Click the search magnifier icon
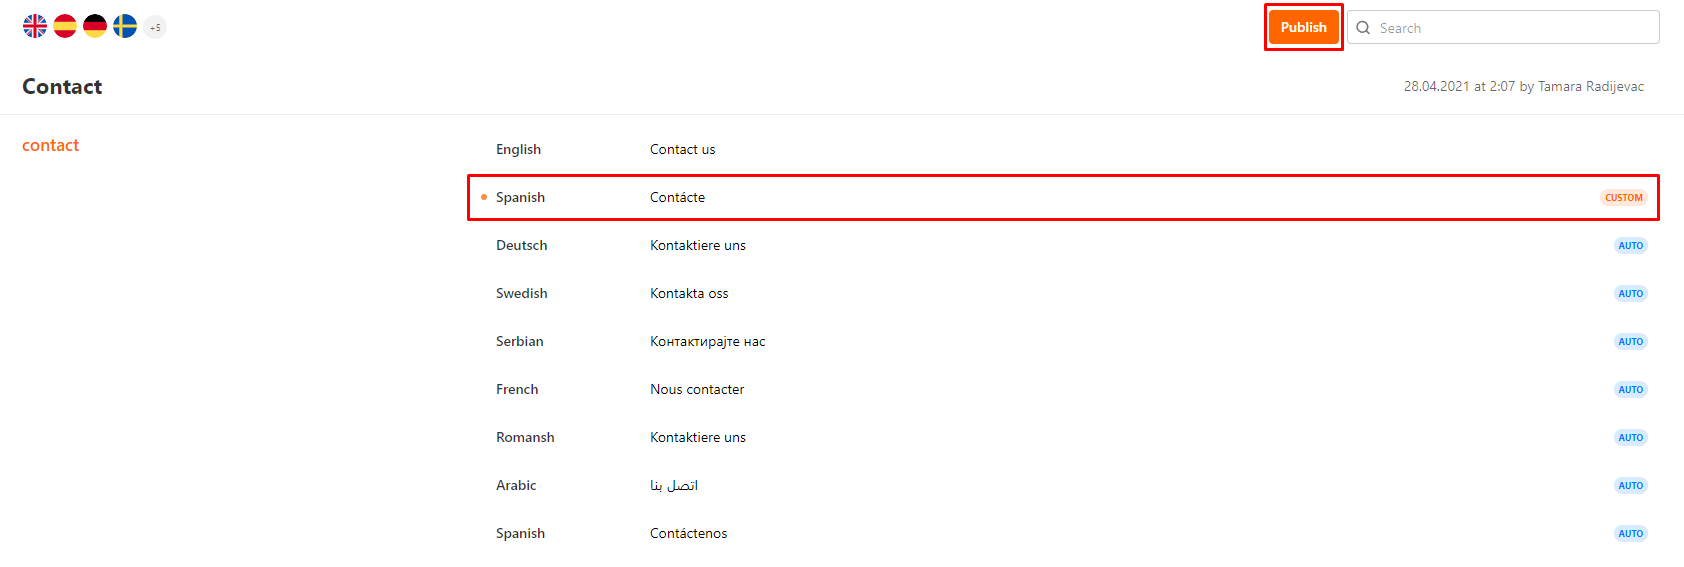The width and height of the screenshot is (1684, 567). [x=1363, y=28]
